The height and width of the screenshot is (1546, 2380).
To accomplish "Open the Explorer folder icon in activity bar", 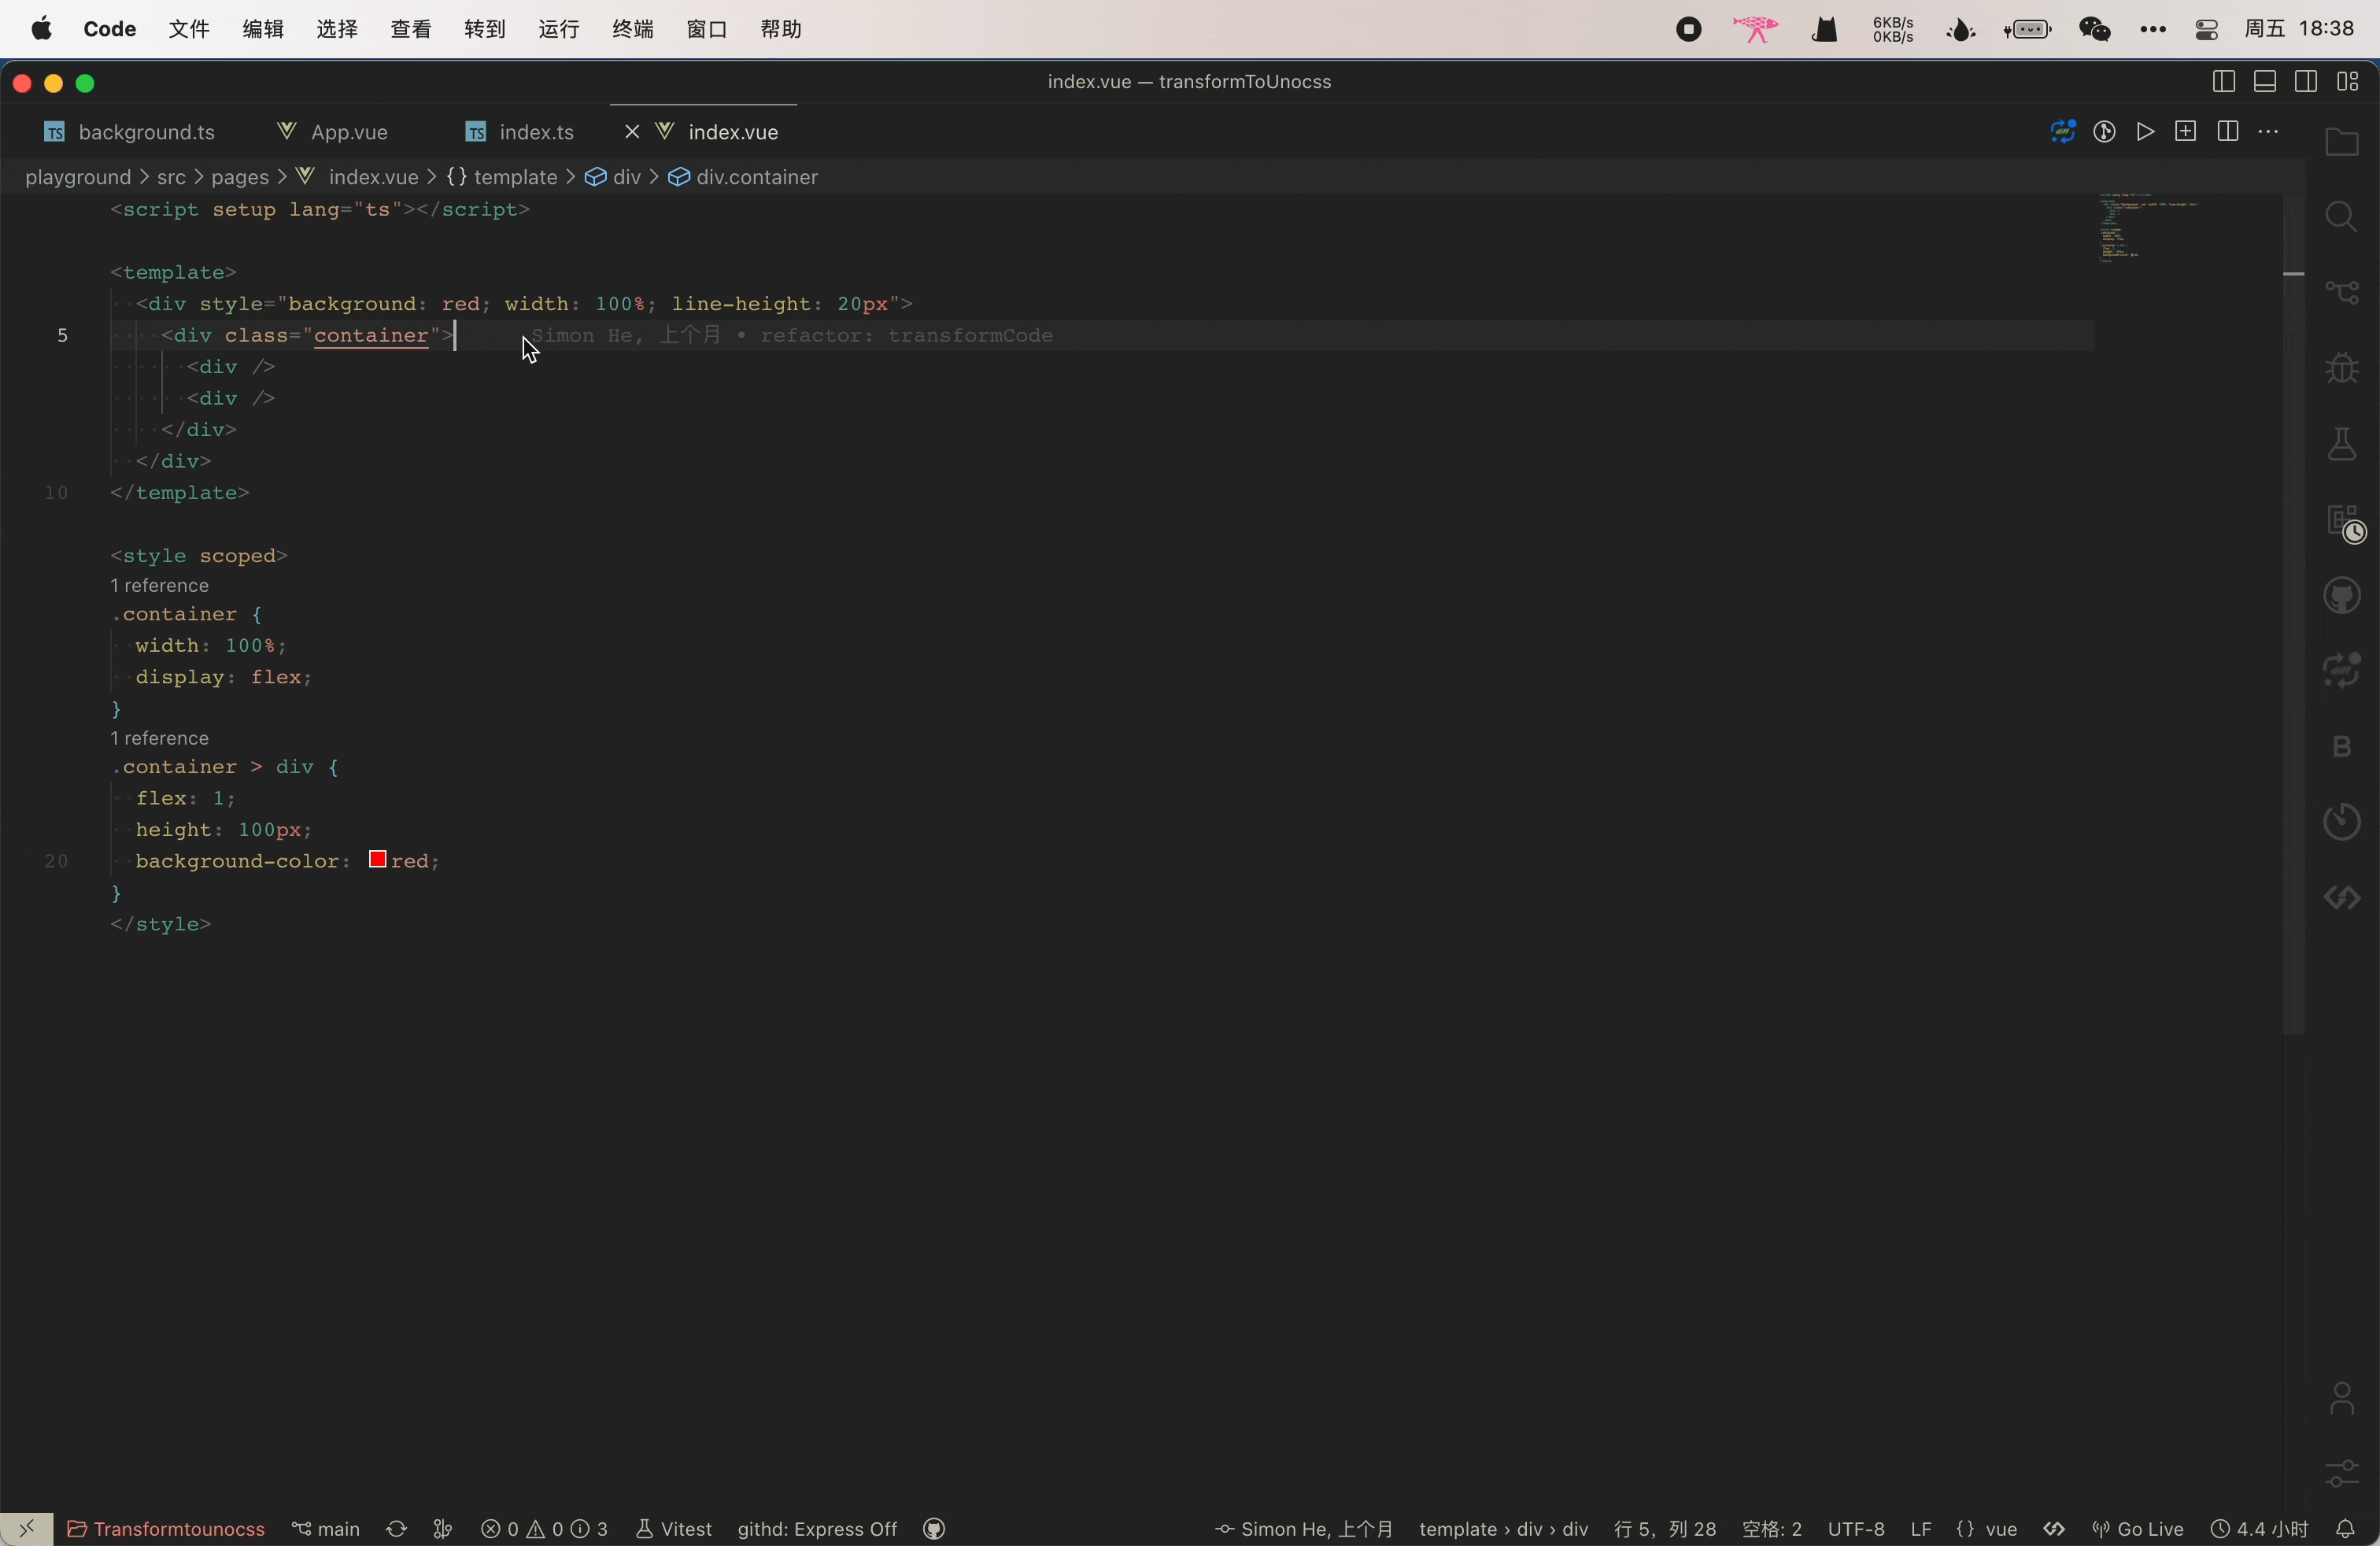I will (2341, 143).
